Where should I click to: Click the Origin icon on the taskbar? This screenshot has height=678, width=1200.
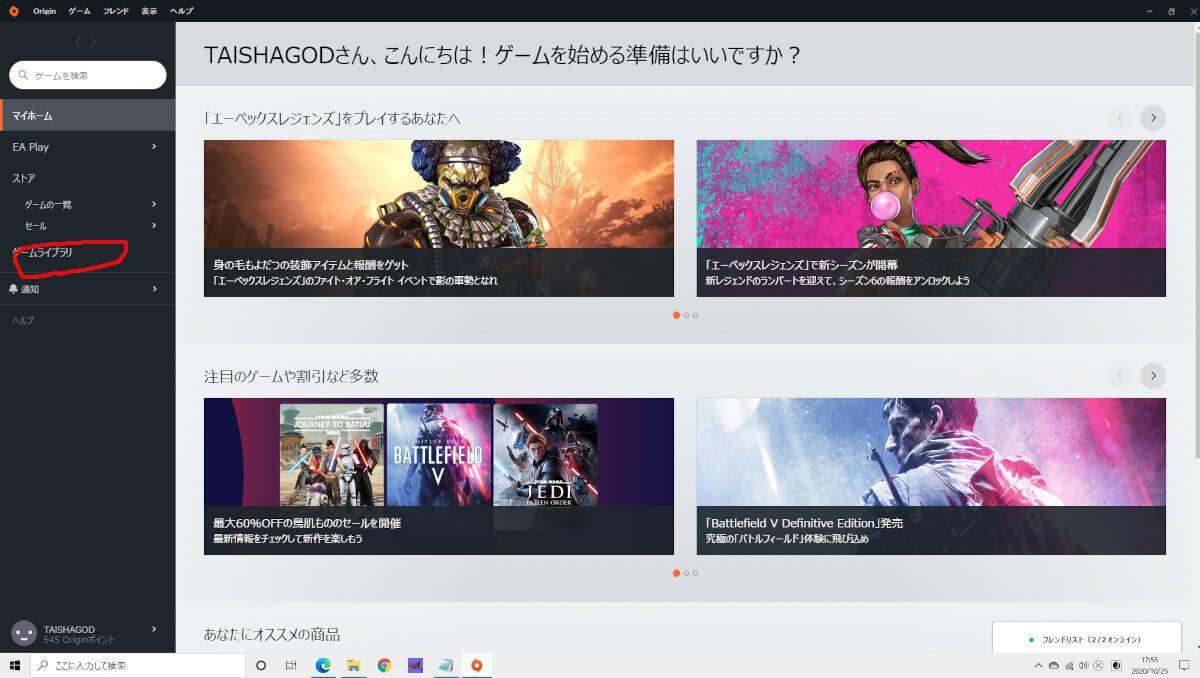point(477,665)
